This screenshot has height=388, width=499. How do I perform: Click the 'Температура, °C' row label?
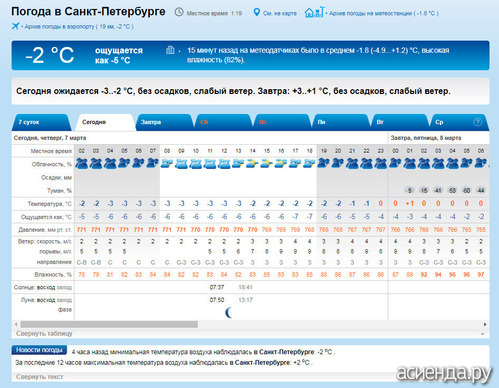50,204
